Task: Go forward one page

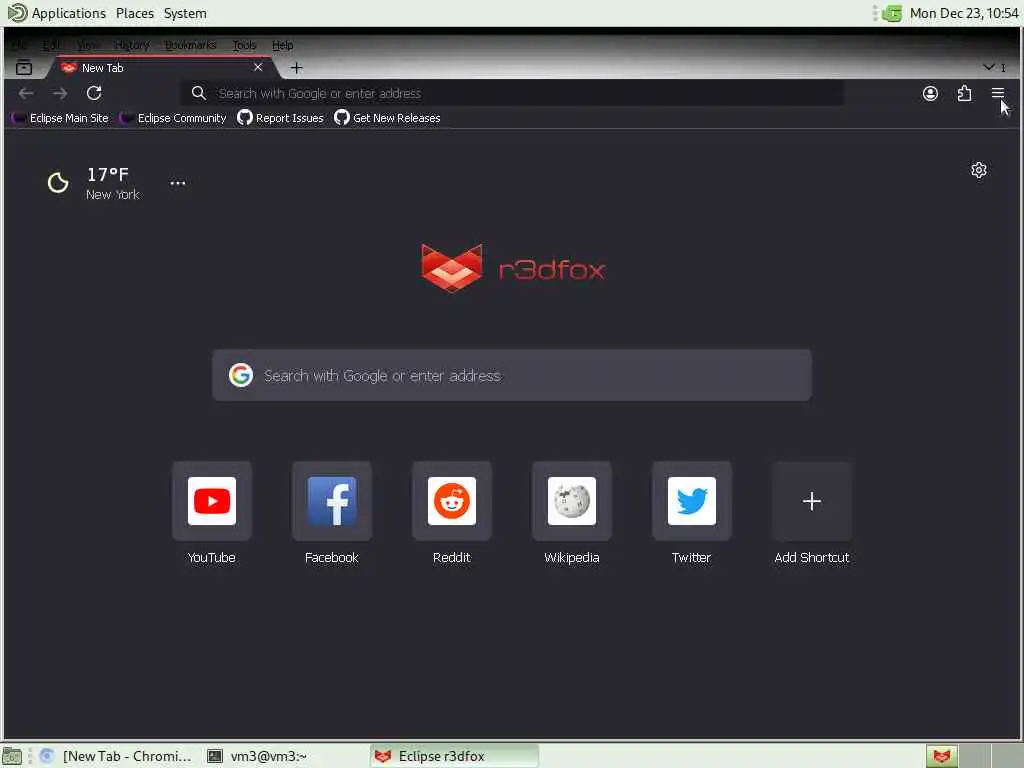Action: (60, 93)
